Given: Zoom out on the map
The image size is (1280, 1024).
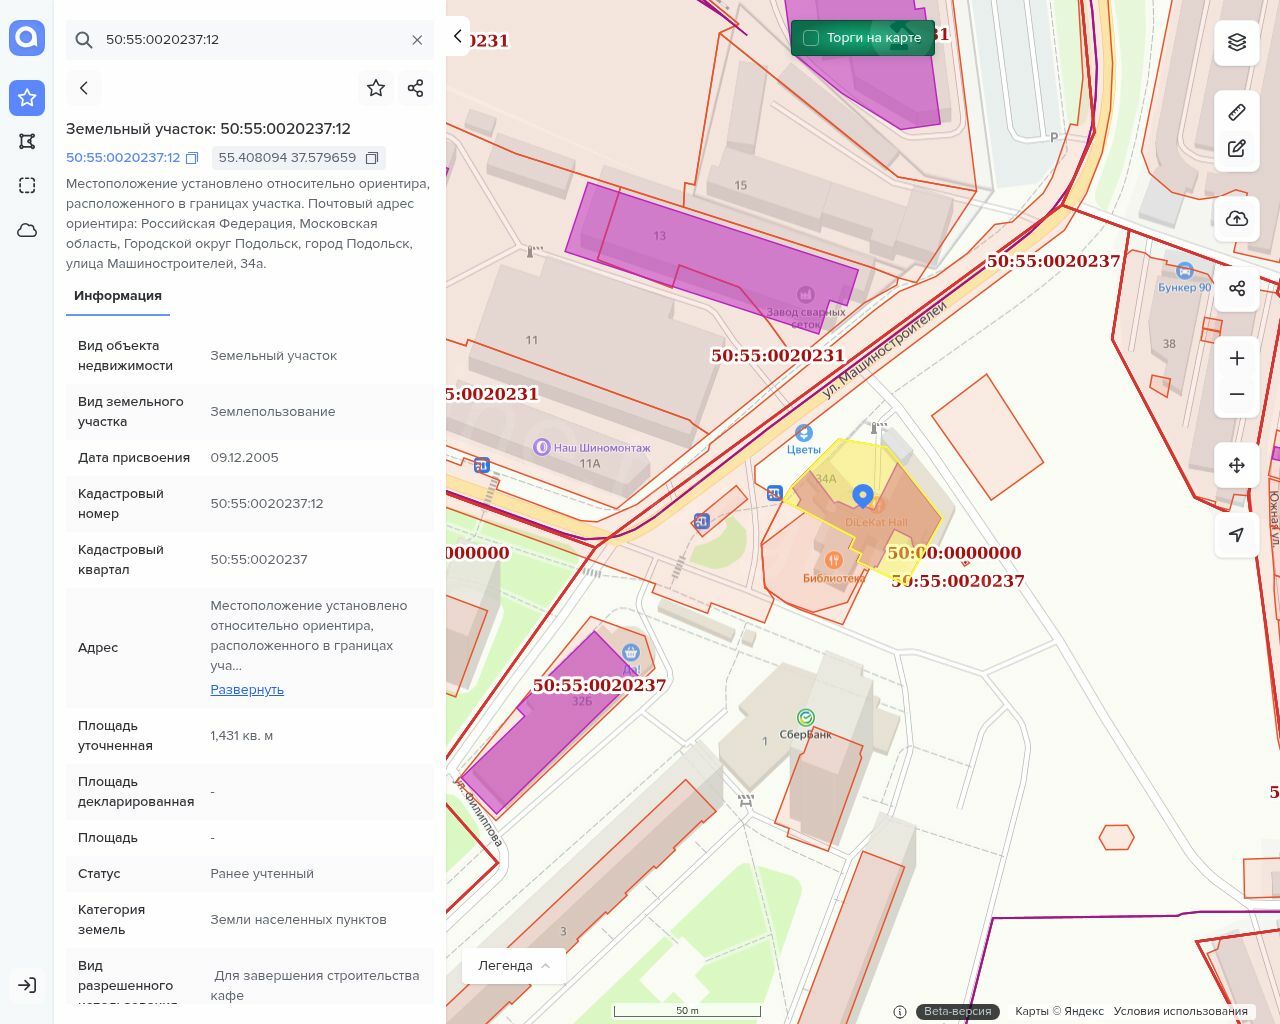Looking at the screenshot, I should 1237,394.
